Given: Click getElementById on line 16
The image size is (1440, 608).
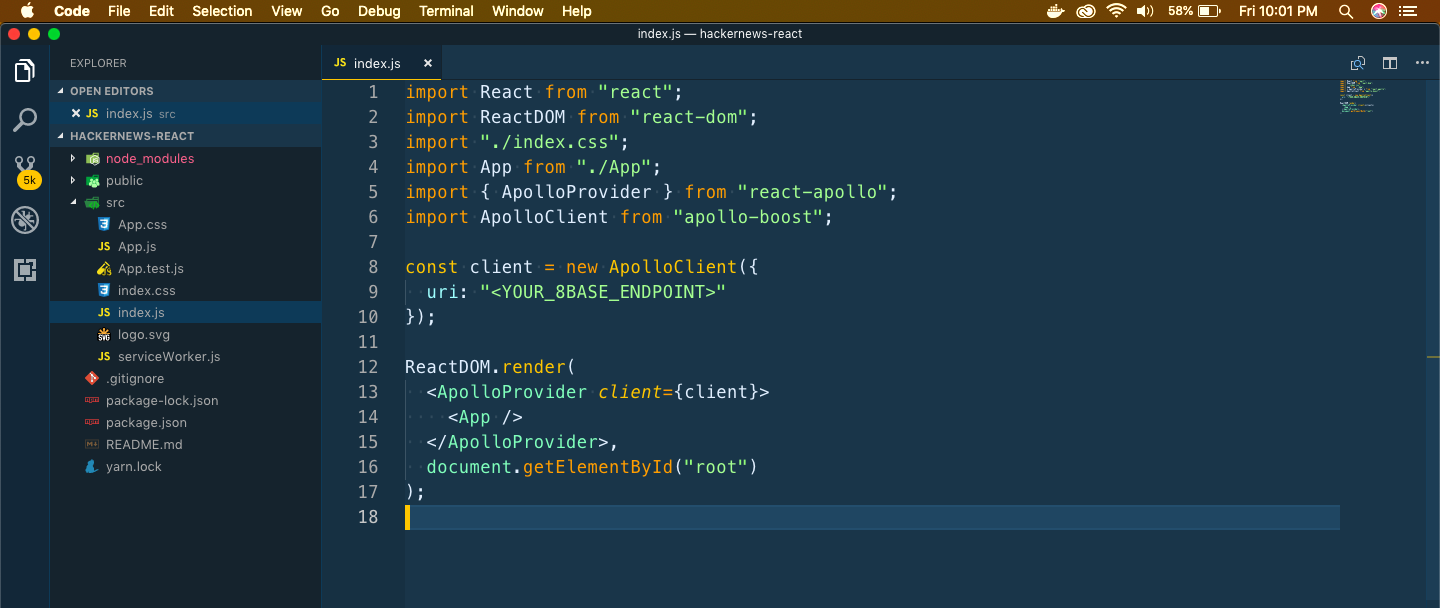Looking at the screenshot, I should tap(598, 467).
